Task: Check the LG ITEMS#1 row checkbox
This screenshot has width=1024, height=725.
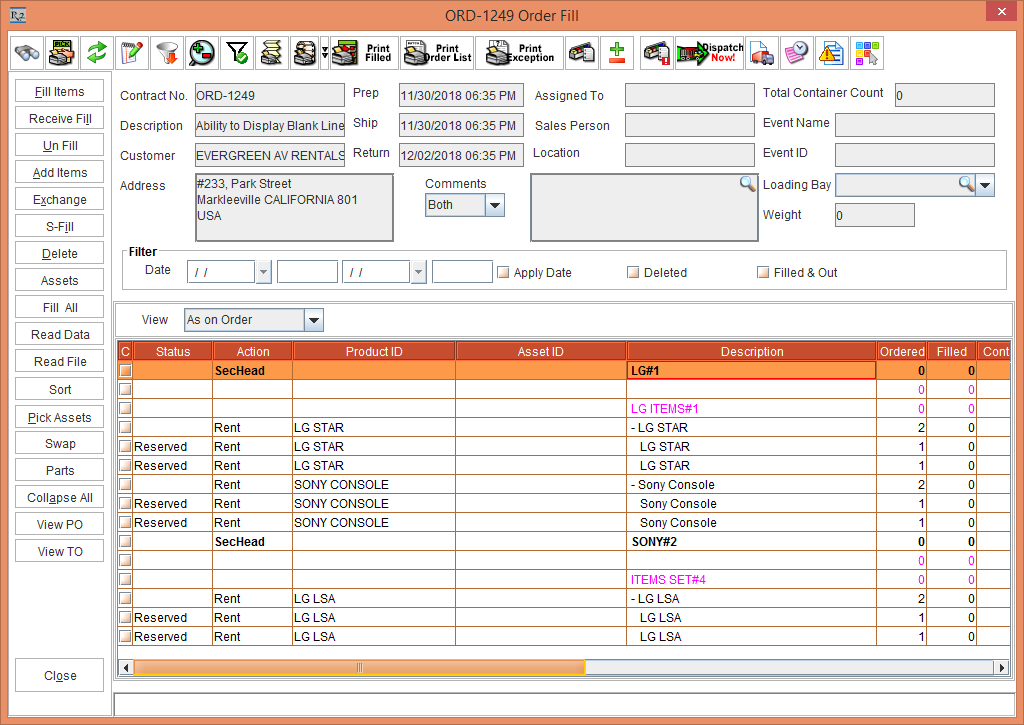Action: point(125,409)
